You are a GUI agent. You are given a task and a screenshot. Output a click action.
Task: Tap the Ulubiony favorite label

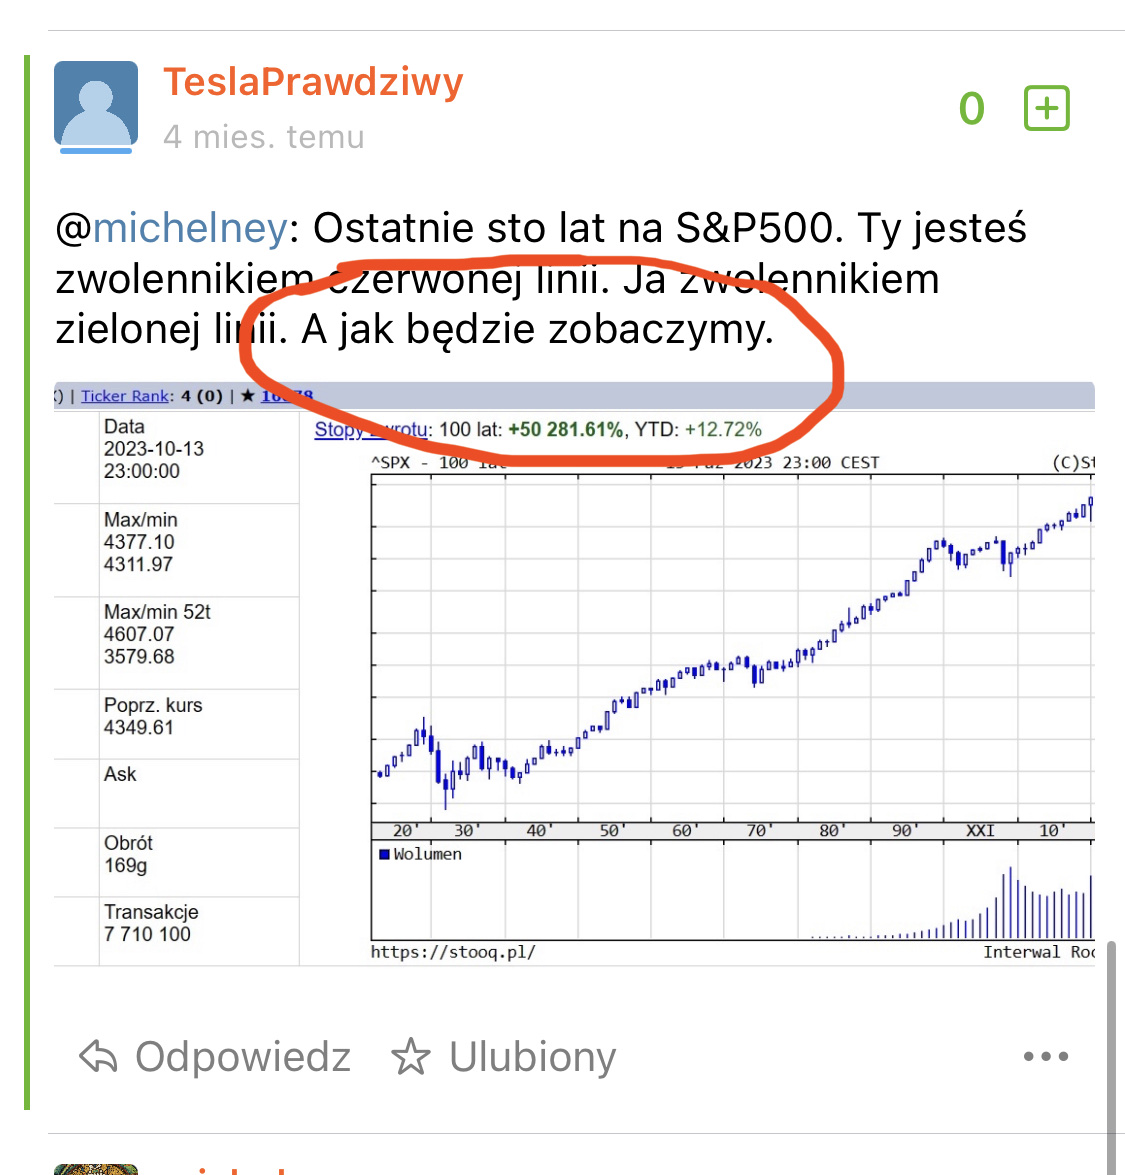[x=532, y=1057]
